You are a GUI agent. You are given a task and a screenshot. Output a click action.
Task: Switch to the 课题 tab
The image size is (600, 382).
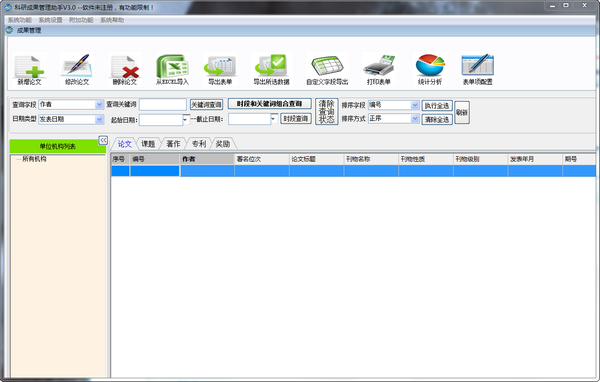point(148,144)
